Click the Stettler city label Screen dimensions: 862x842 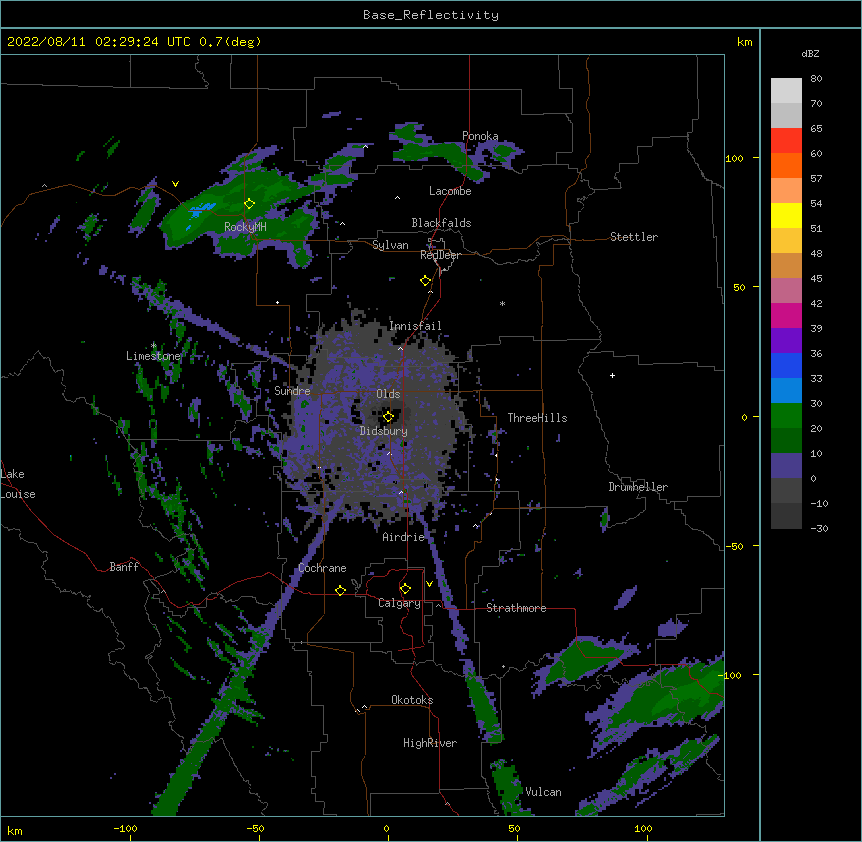[x=634, y=237]
